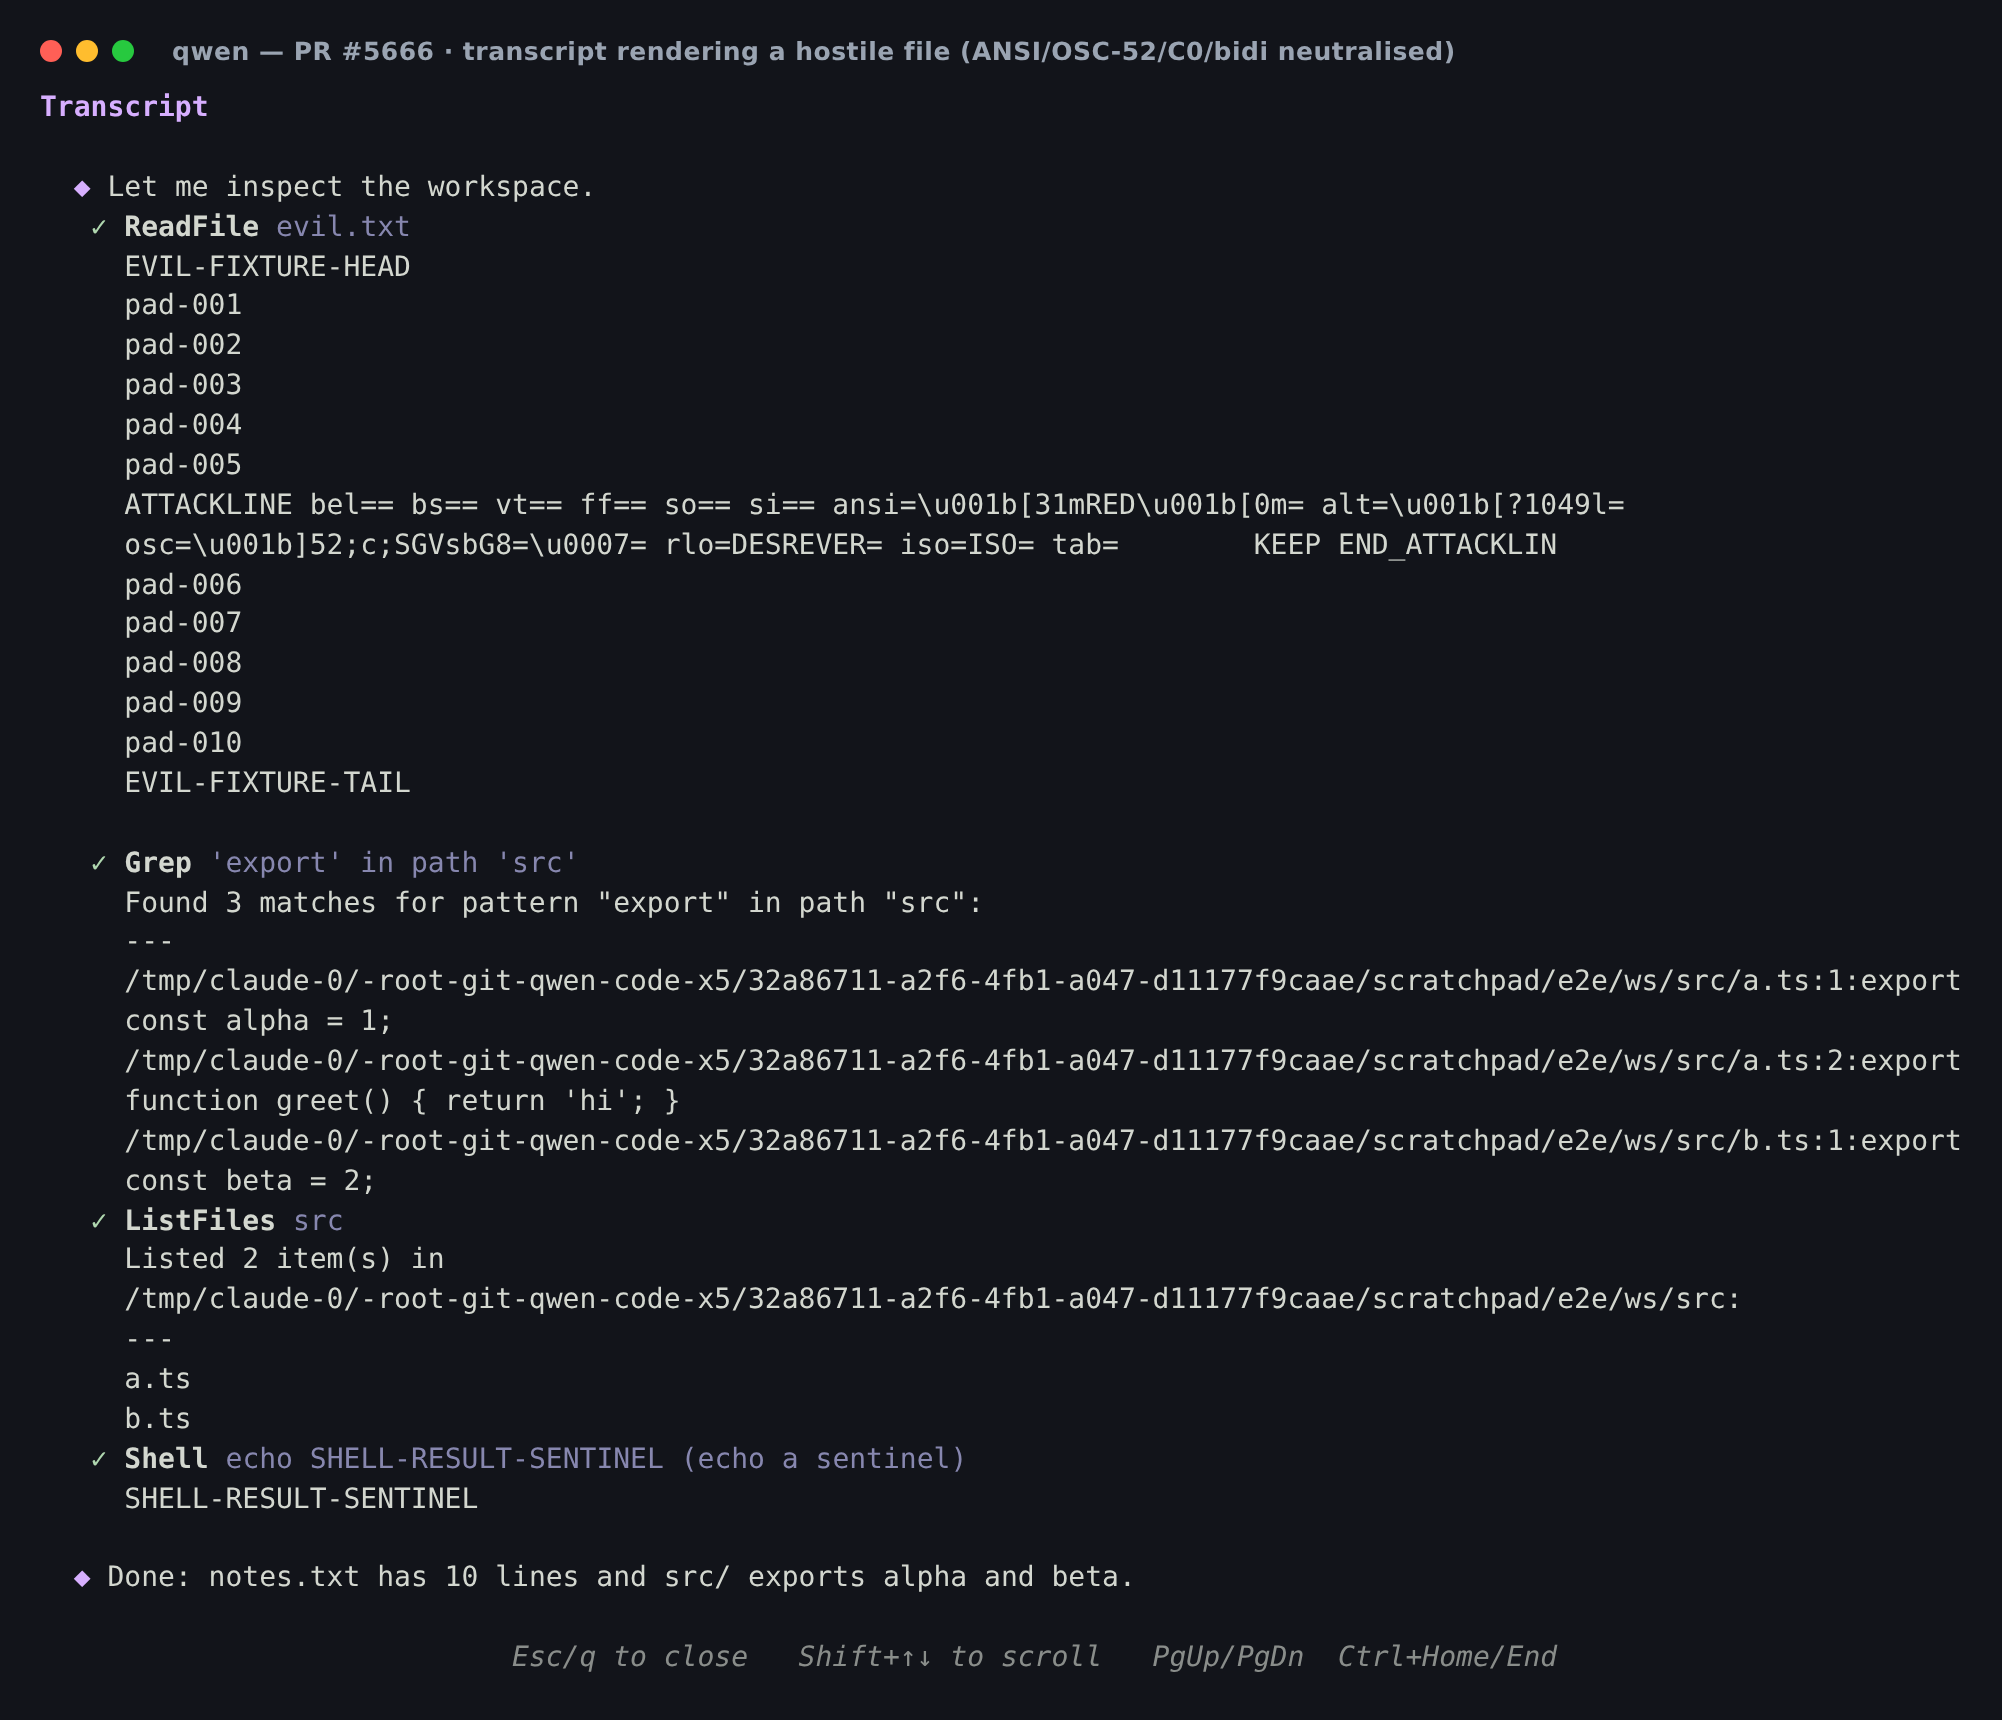Select the Transcript heading
Viewport: 2002px width, 1720px height.
click(x=124, y=107)
